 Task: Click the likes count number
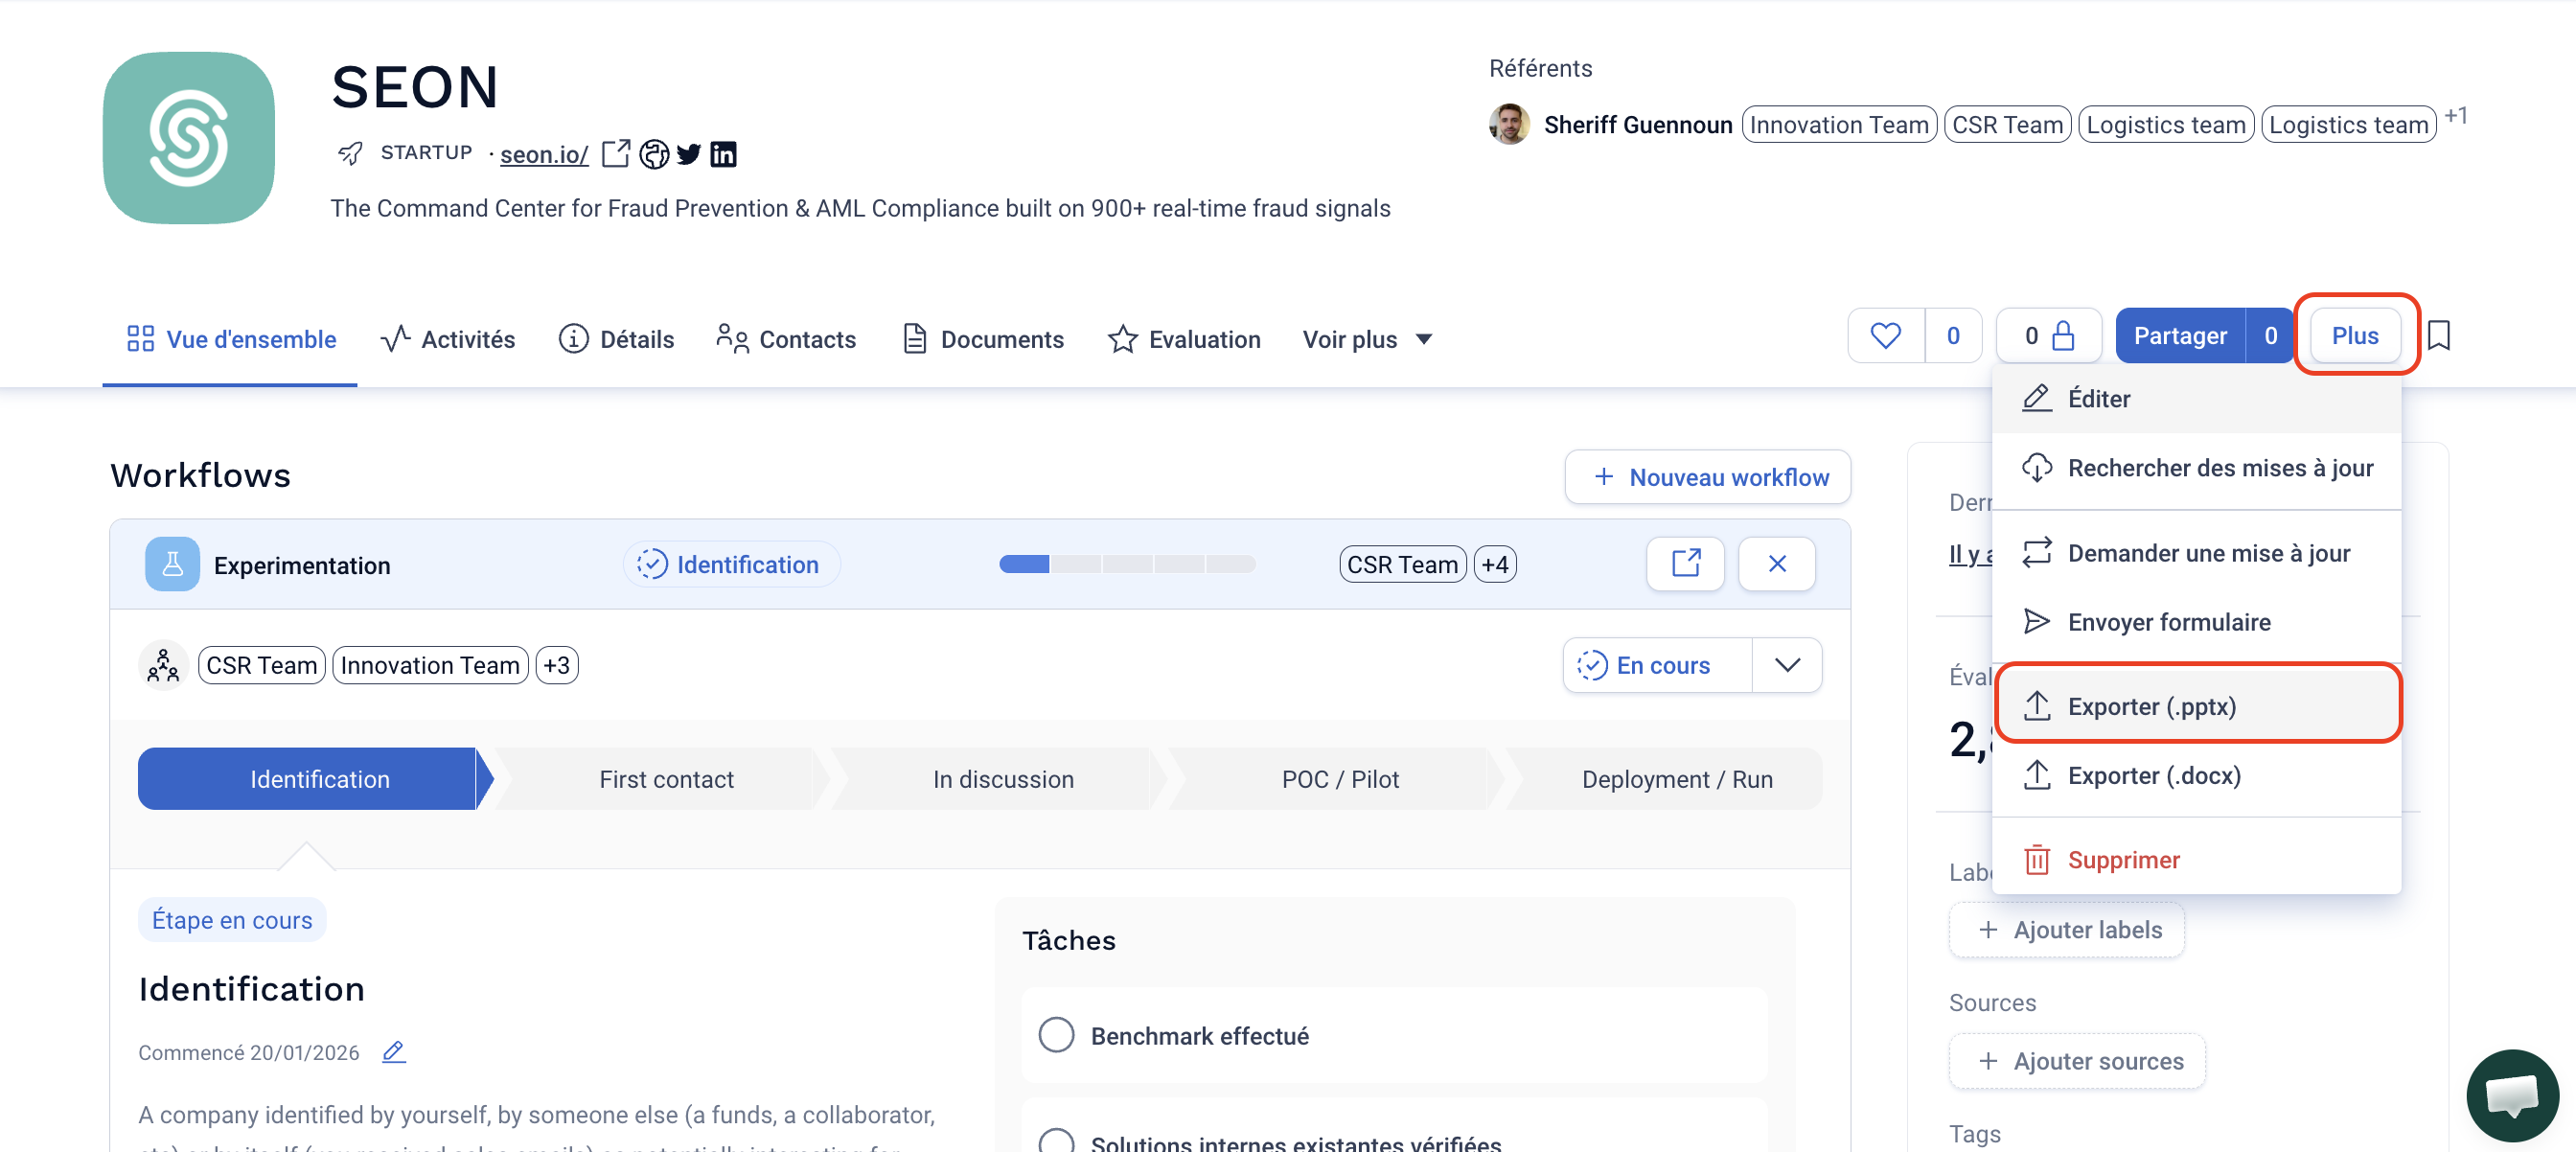(x=1953, y=336)
